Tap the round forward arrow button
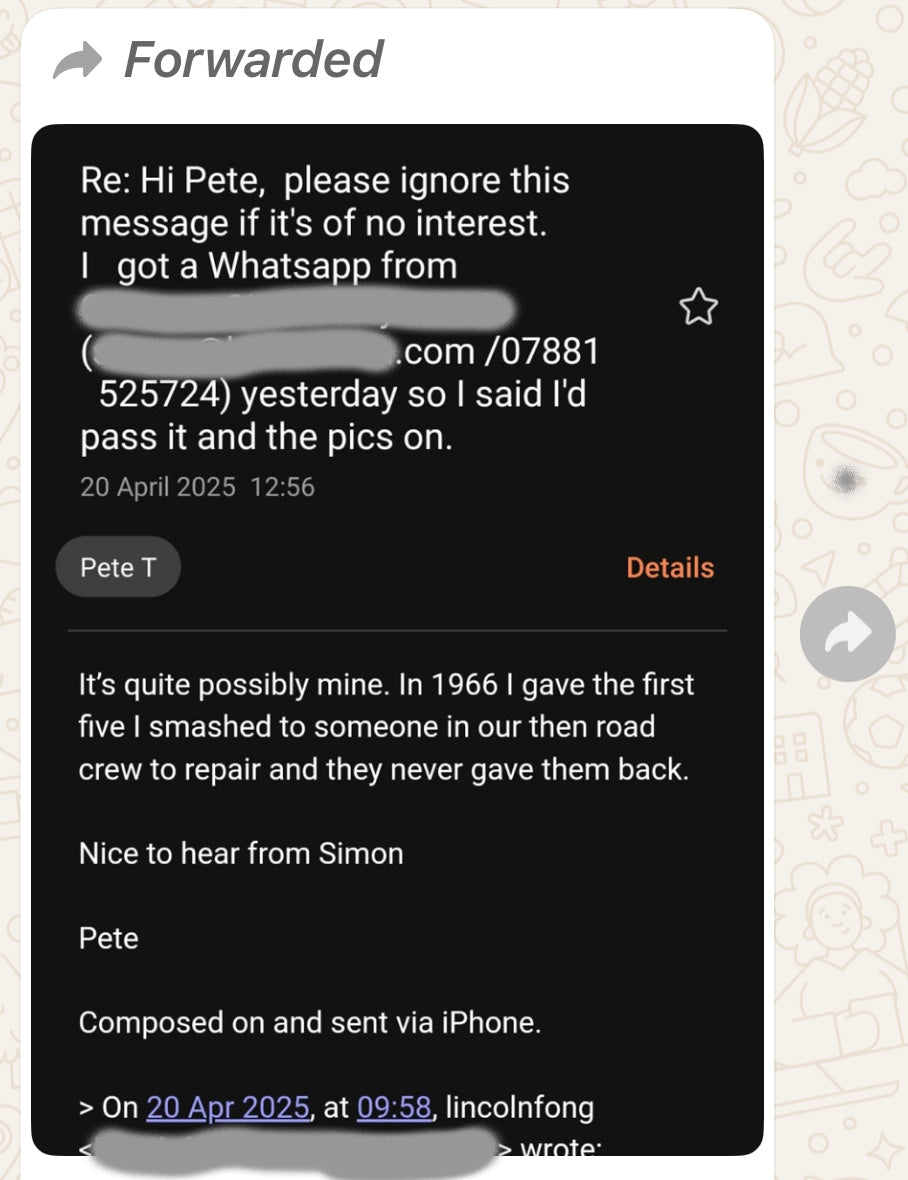 [847, 634]
